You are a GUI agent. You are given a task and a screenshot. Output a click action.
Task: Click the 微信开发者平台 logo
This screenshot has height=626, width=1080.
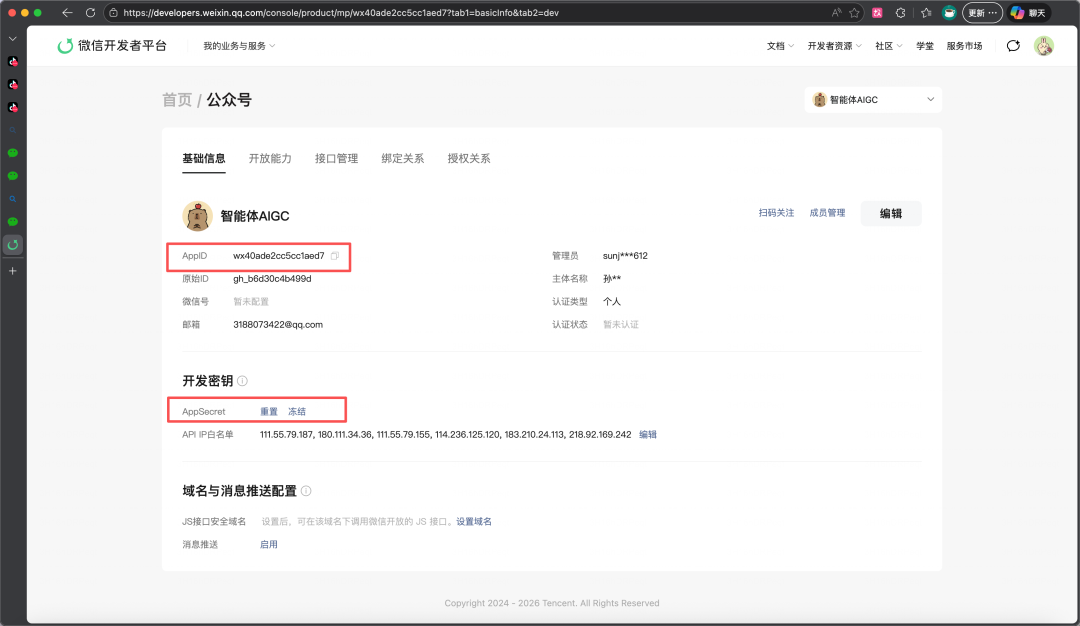pyautogui.click(x=112, y=45)
